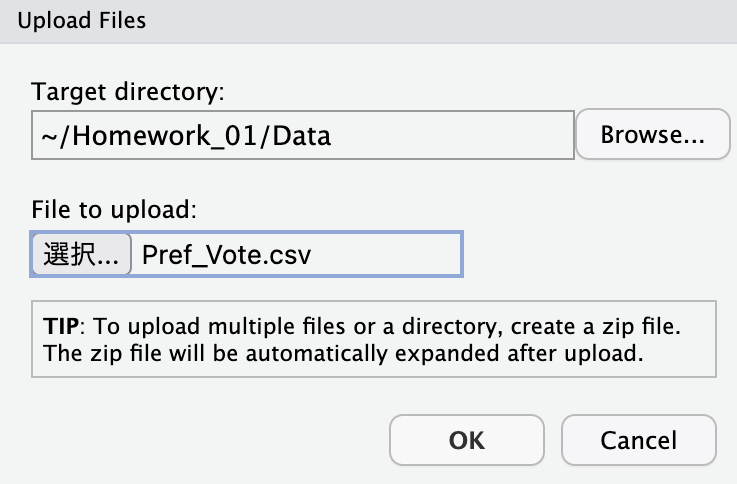
Task: Click the "Target directory:" label
Action: [x=128, y=92]
